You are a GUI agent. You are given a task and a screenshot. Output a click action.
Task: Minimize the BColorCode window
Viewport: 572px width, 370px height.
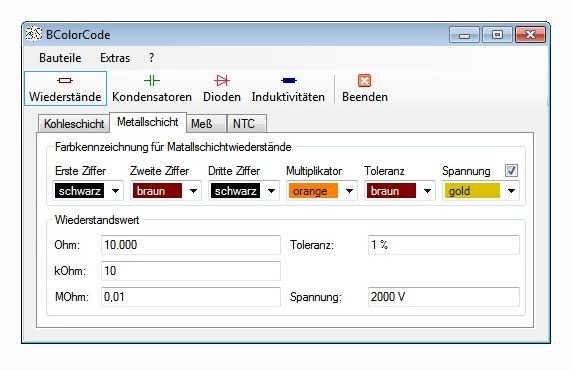(x=464, y=35)
